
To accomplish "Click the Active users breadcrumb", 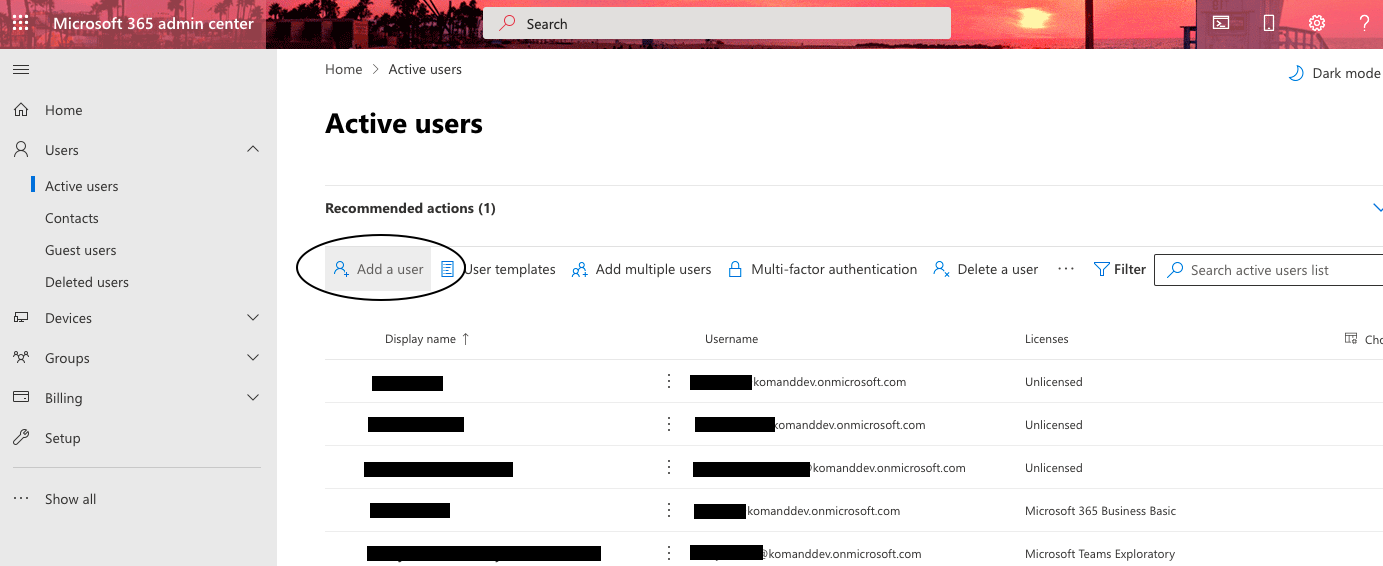I will click(425, 69).
